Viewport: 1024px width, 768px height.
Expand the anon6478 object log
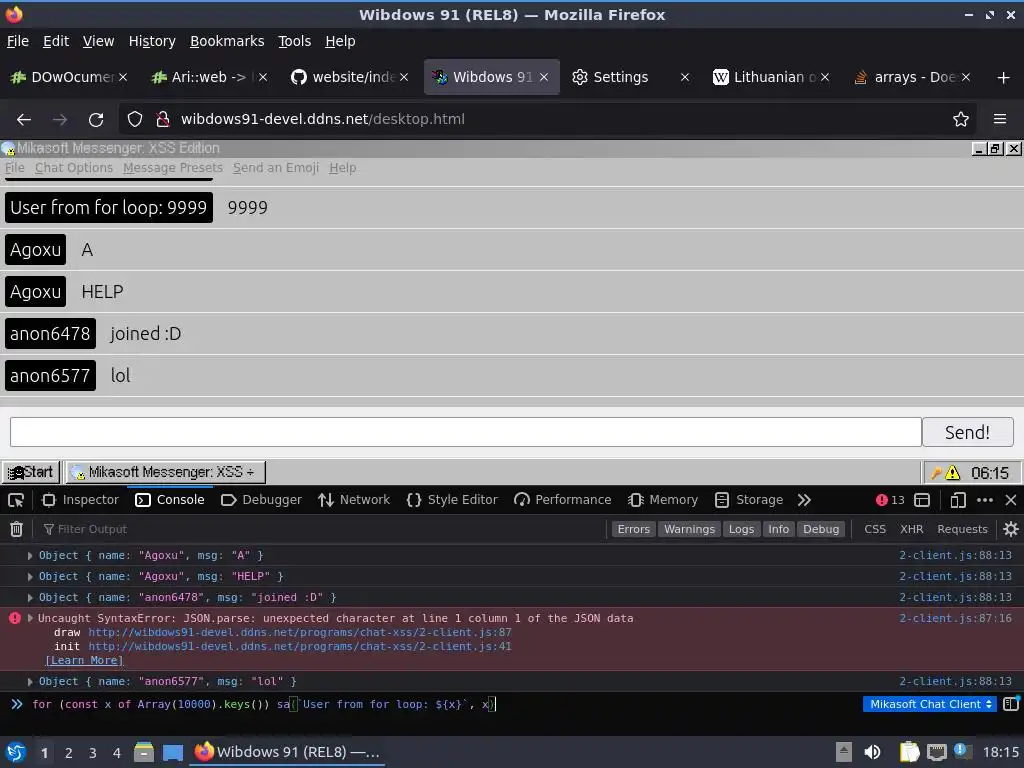(29, 598)
